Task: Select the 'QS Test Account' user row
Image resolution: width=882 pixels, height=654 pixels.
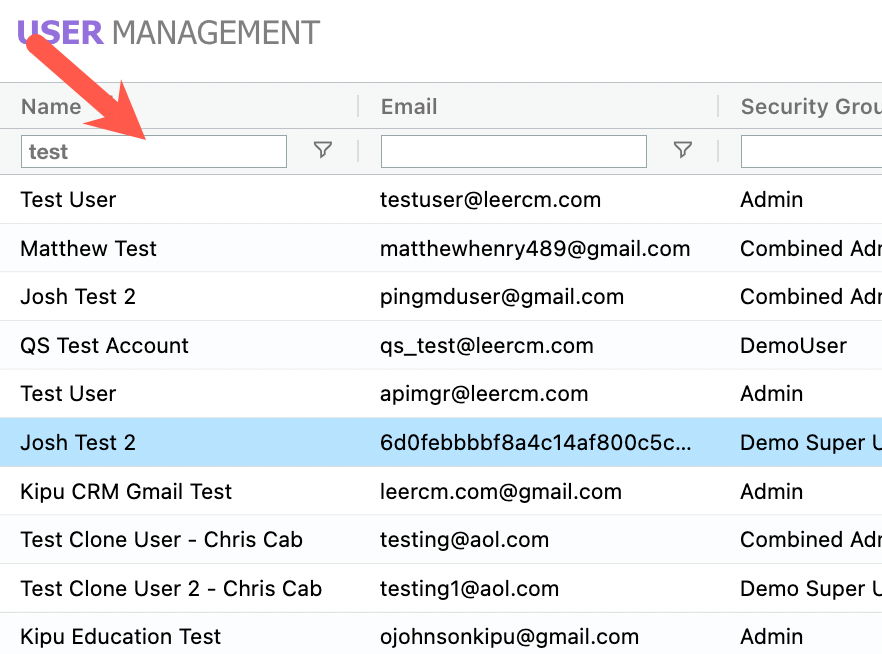Action: (x=104, y=345)
